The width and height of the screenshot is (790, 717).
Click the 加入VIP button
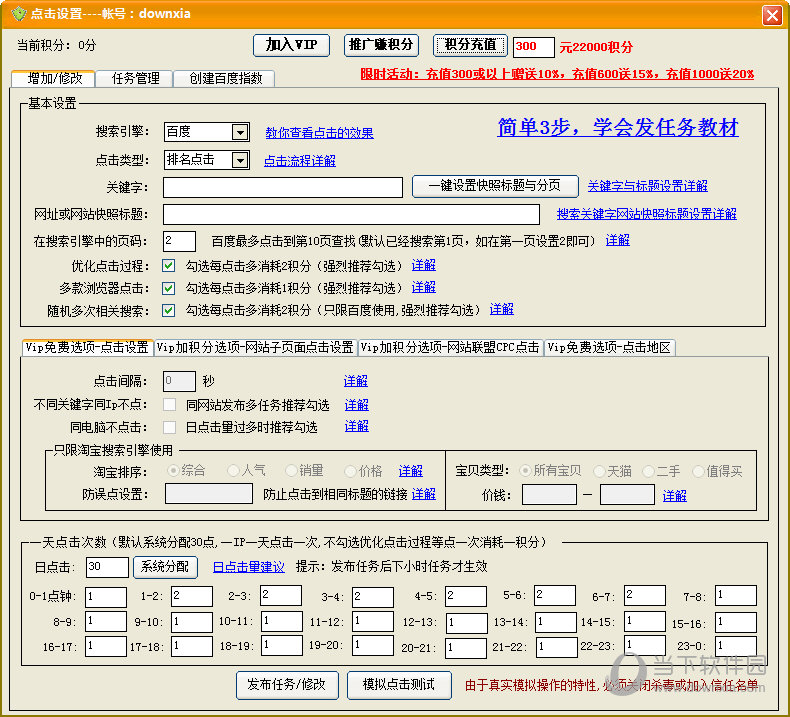[x=291, y=45]
